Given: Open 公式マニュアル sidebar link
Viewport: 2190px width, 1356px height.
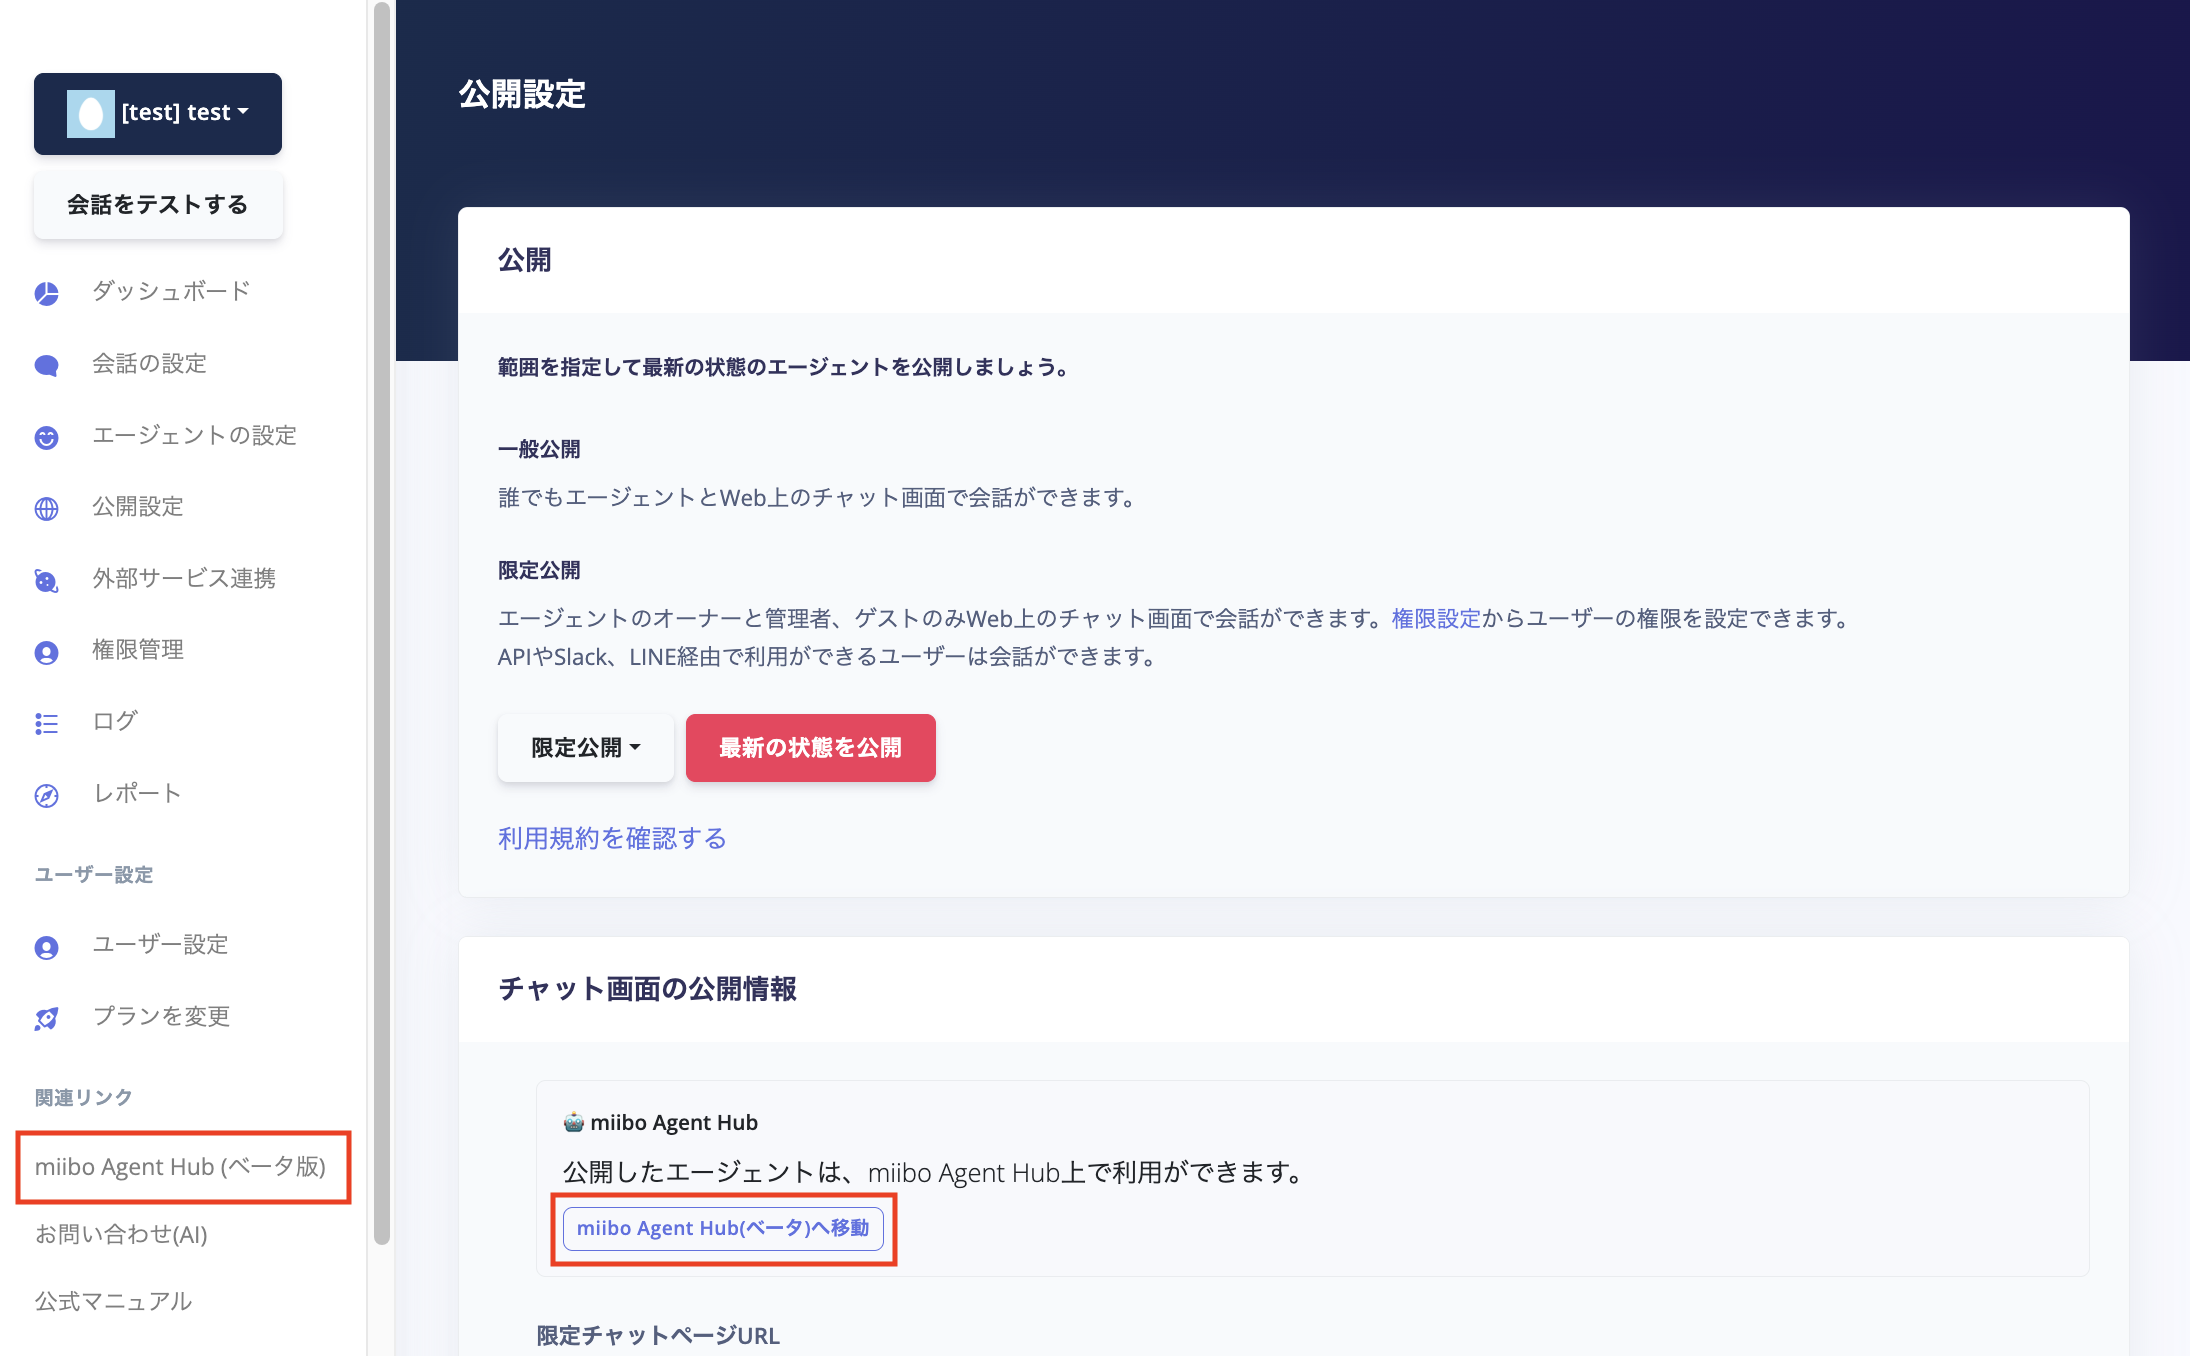Looking at the screenshot, I should 114,1301.
